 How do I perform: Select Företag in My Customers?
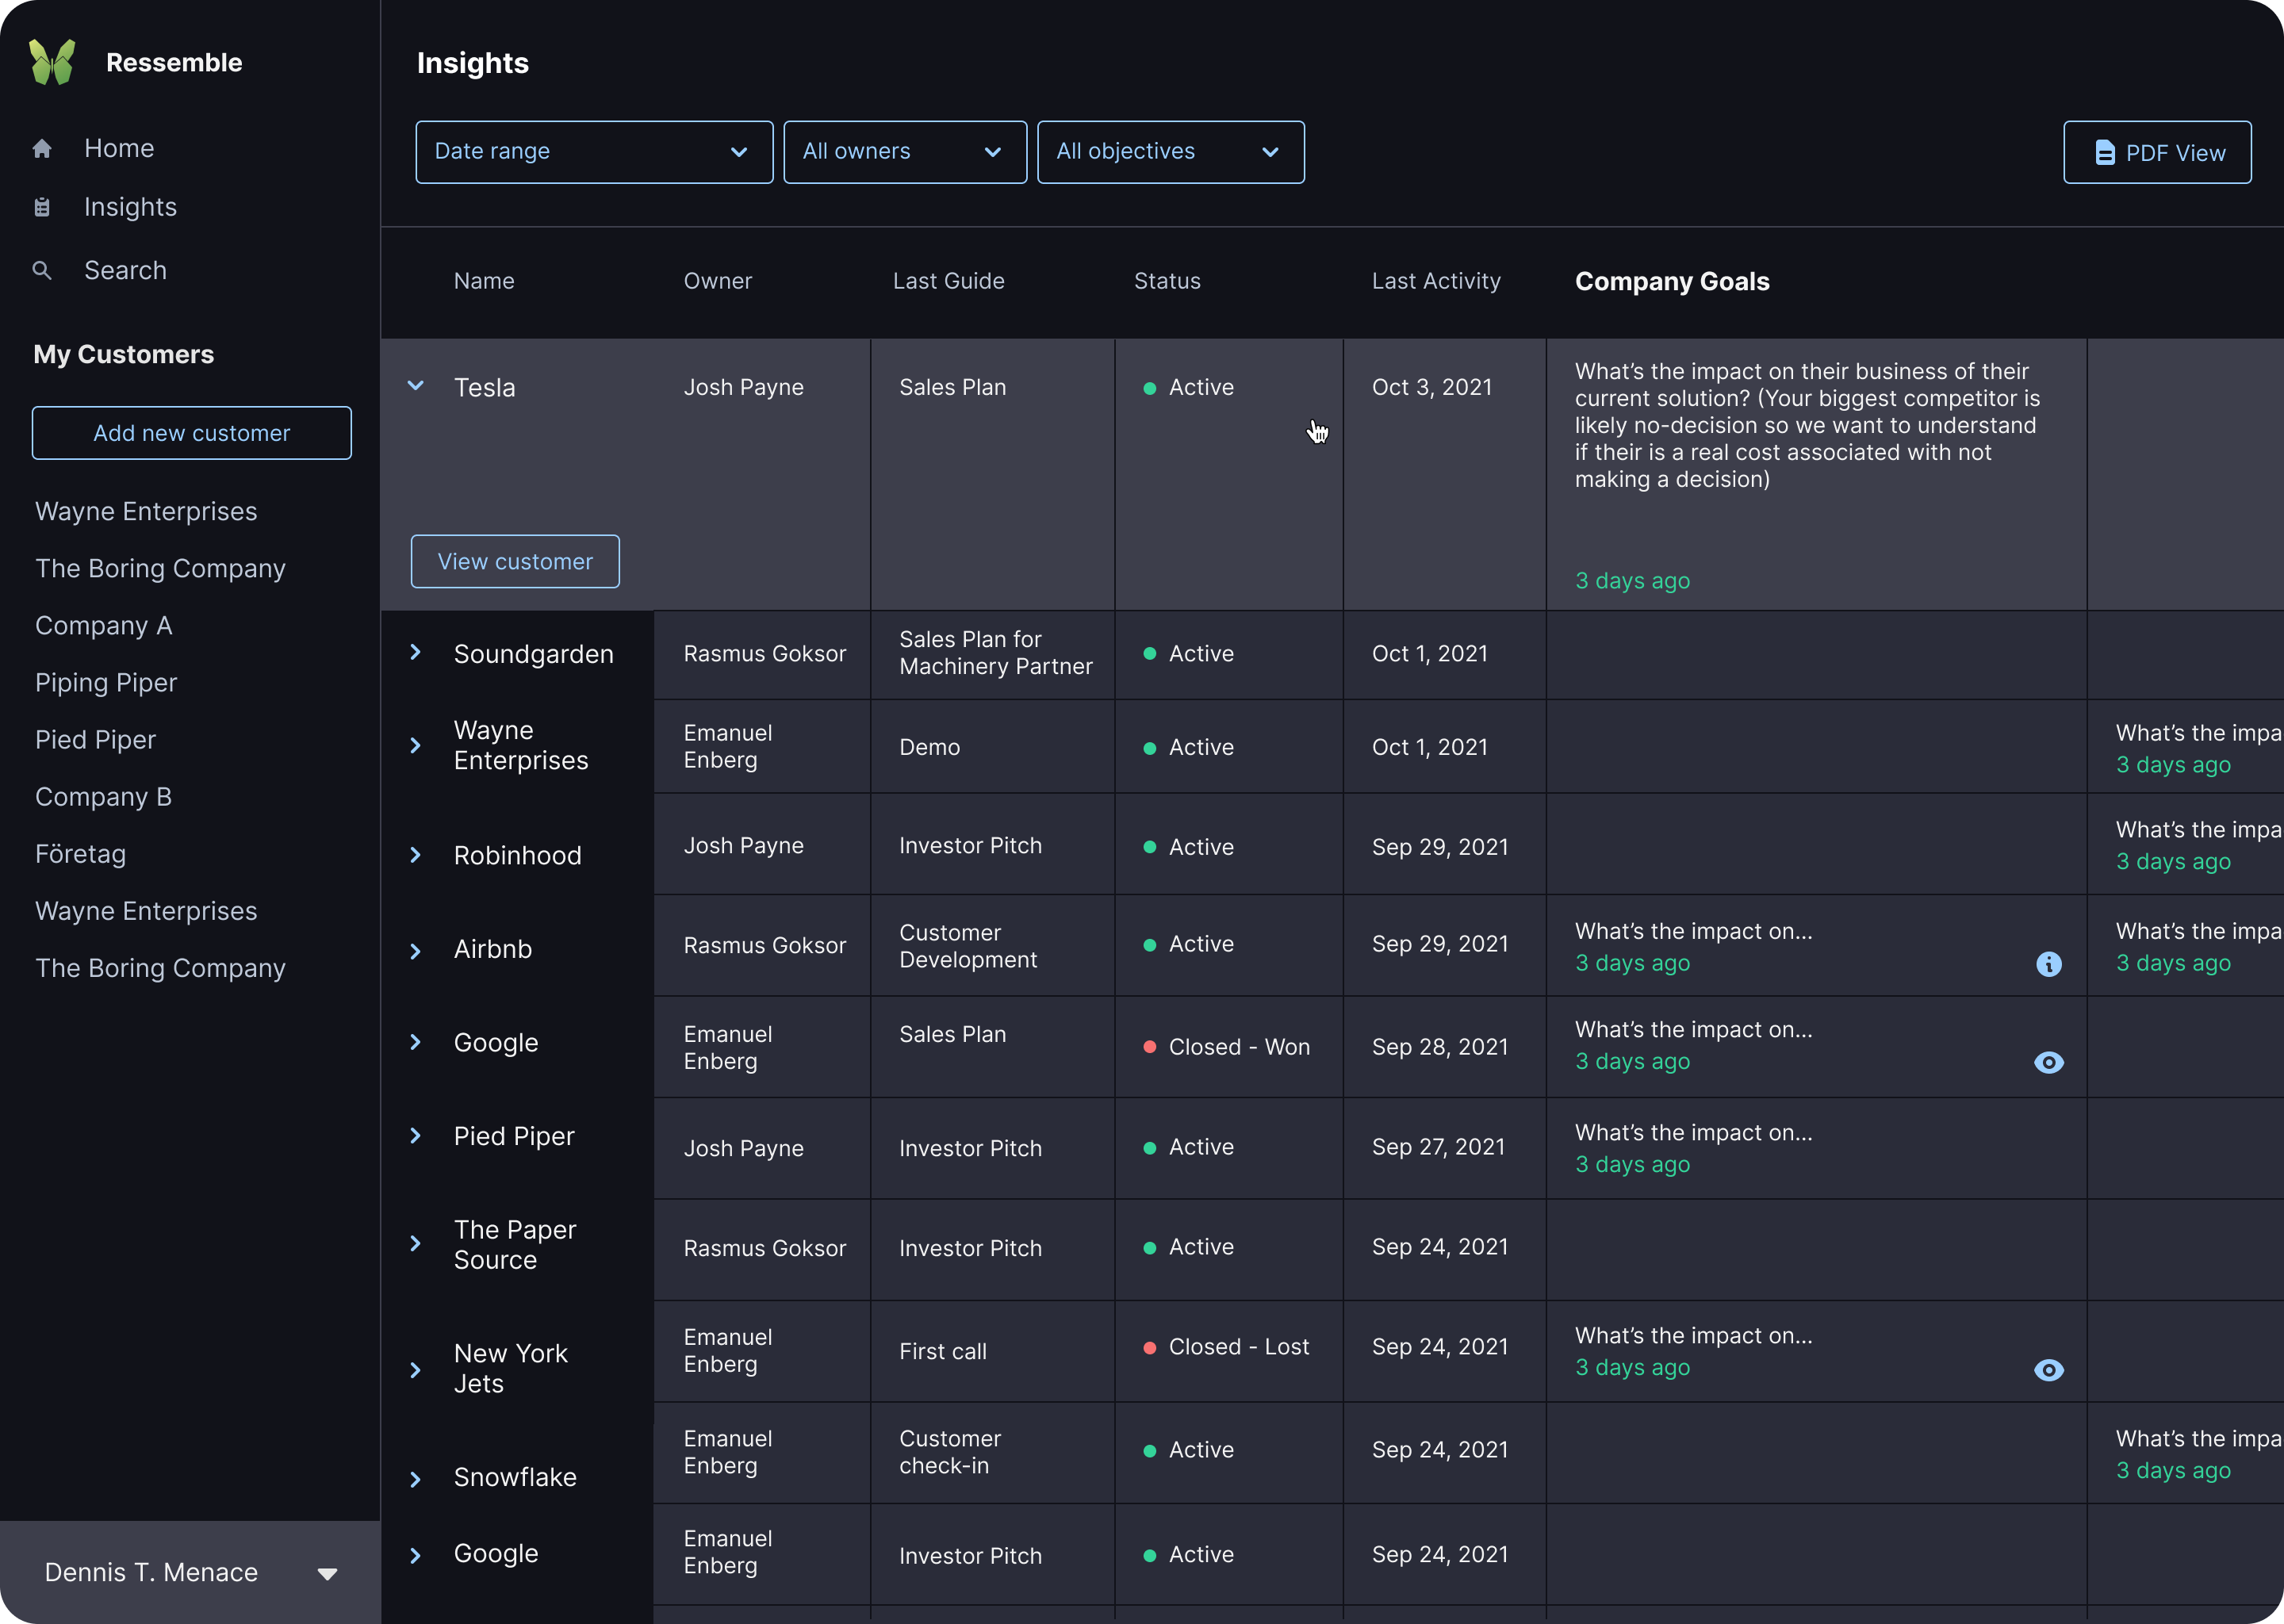coord(81,854)
